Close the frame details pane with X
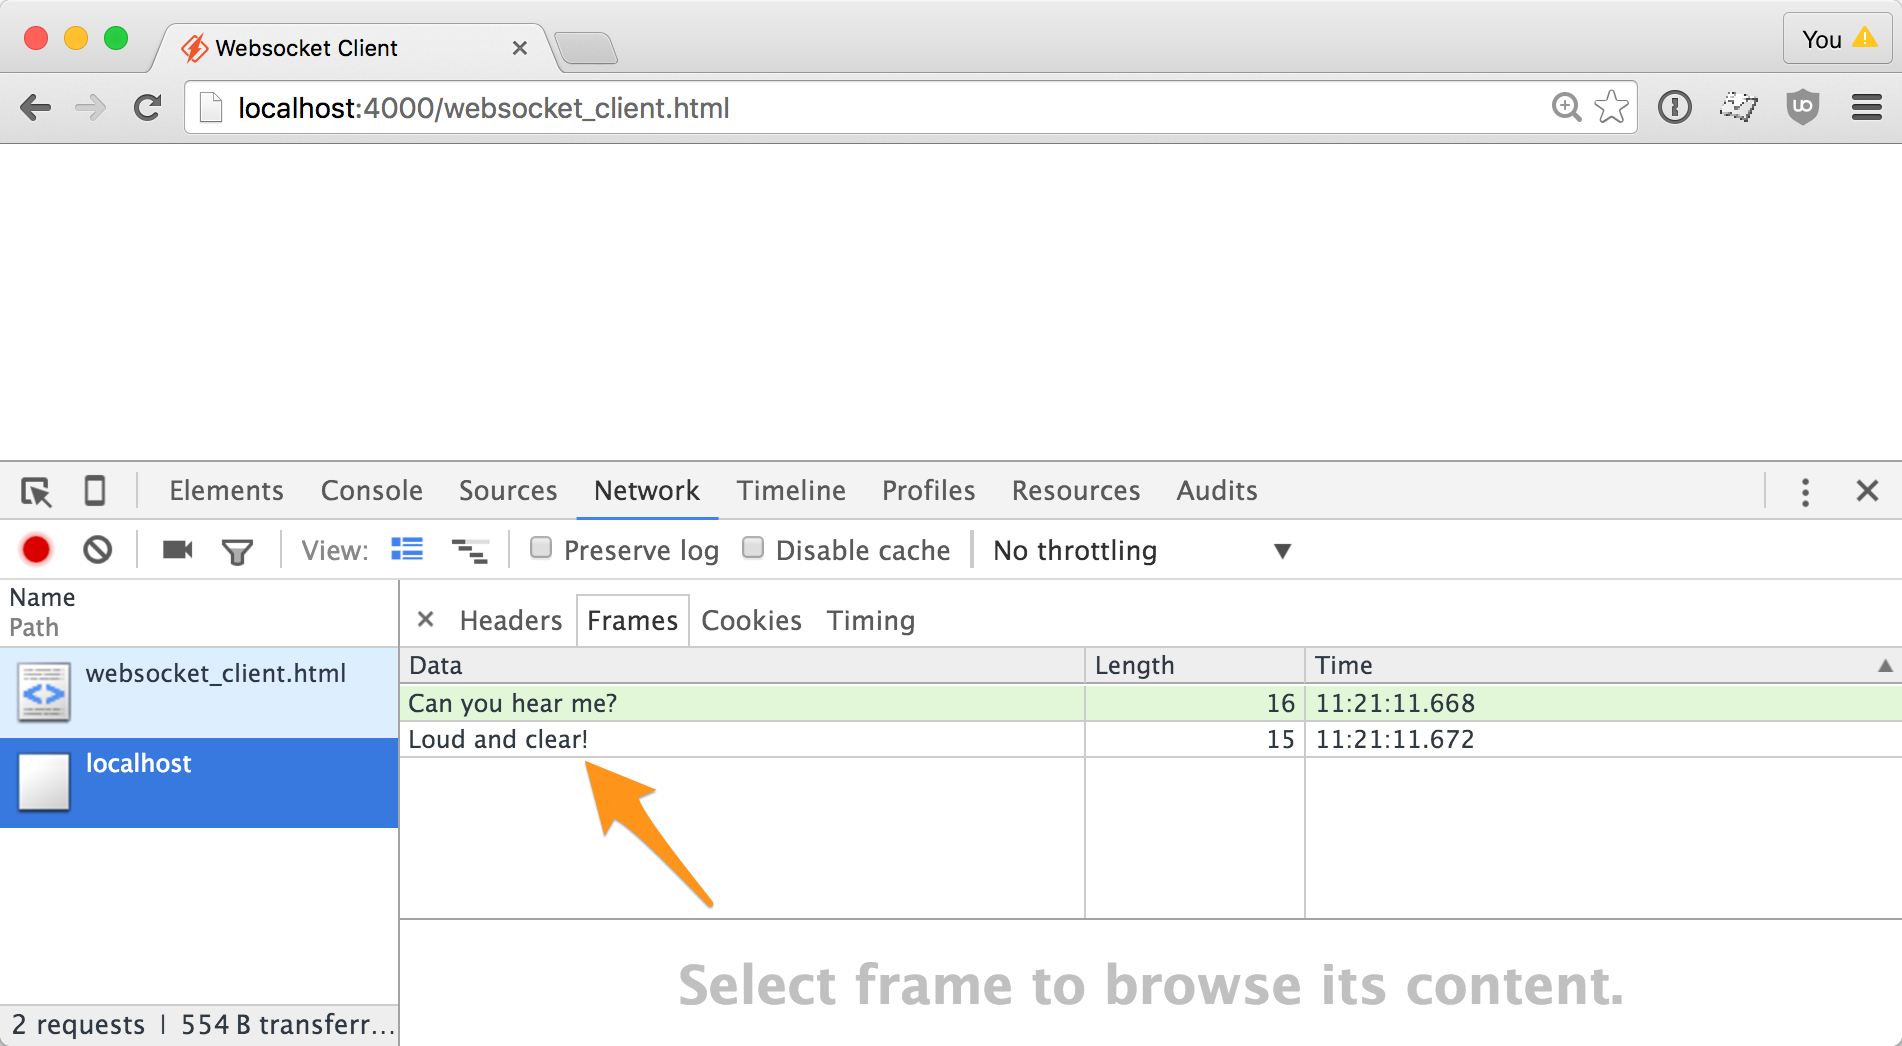Screen dimensions: 1902x1046 (426, 620)
